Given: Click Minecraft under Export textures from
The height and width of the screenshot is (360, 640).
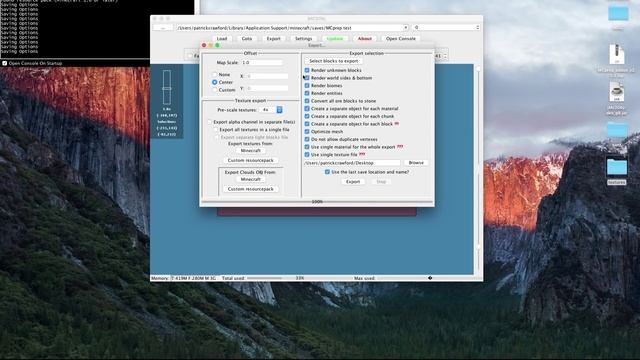Looking at the screenshot, I should coord(251,151).
